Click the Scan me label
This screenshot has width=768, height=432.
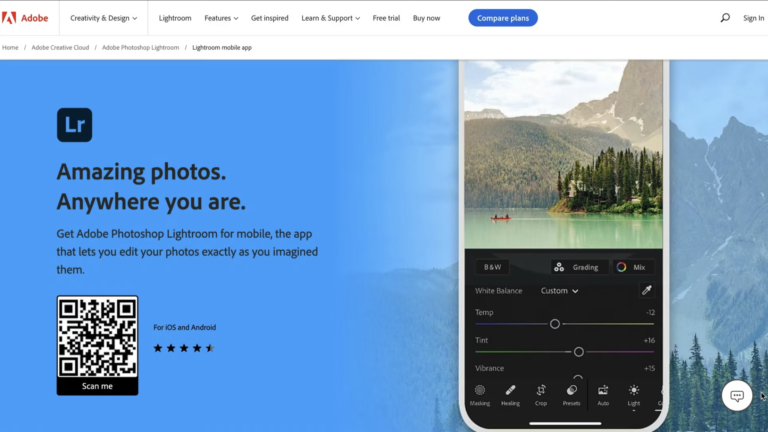[x=97, y=386]
